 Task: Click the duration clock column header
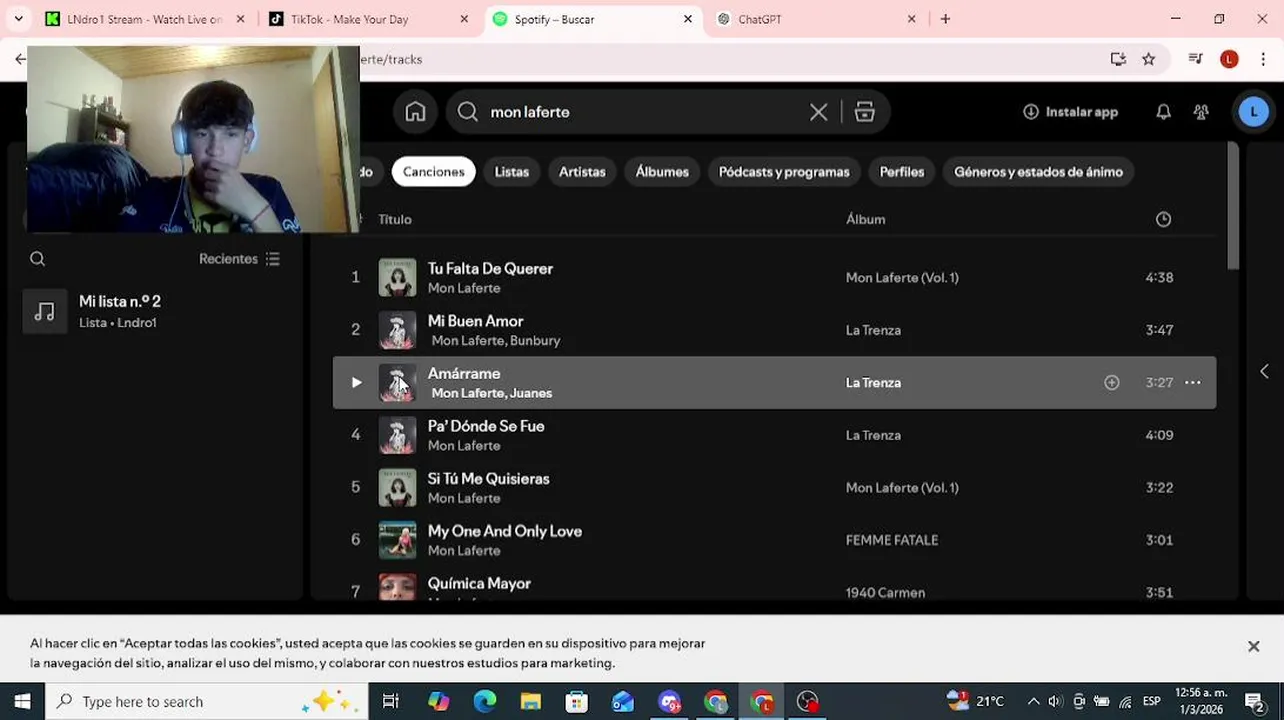click(1163, 219)
